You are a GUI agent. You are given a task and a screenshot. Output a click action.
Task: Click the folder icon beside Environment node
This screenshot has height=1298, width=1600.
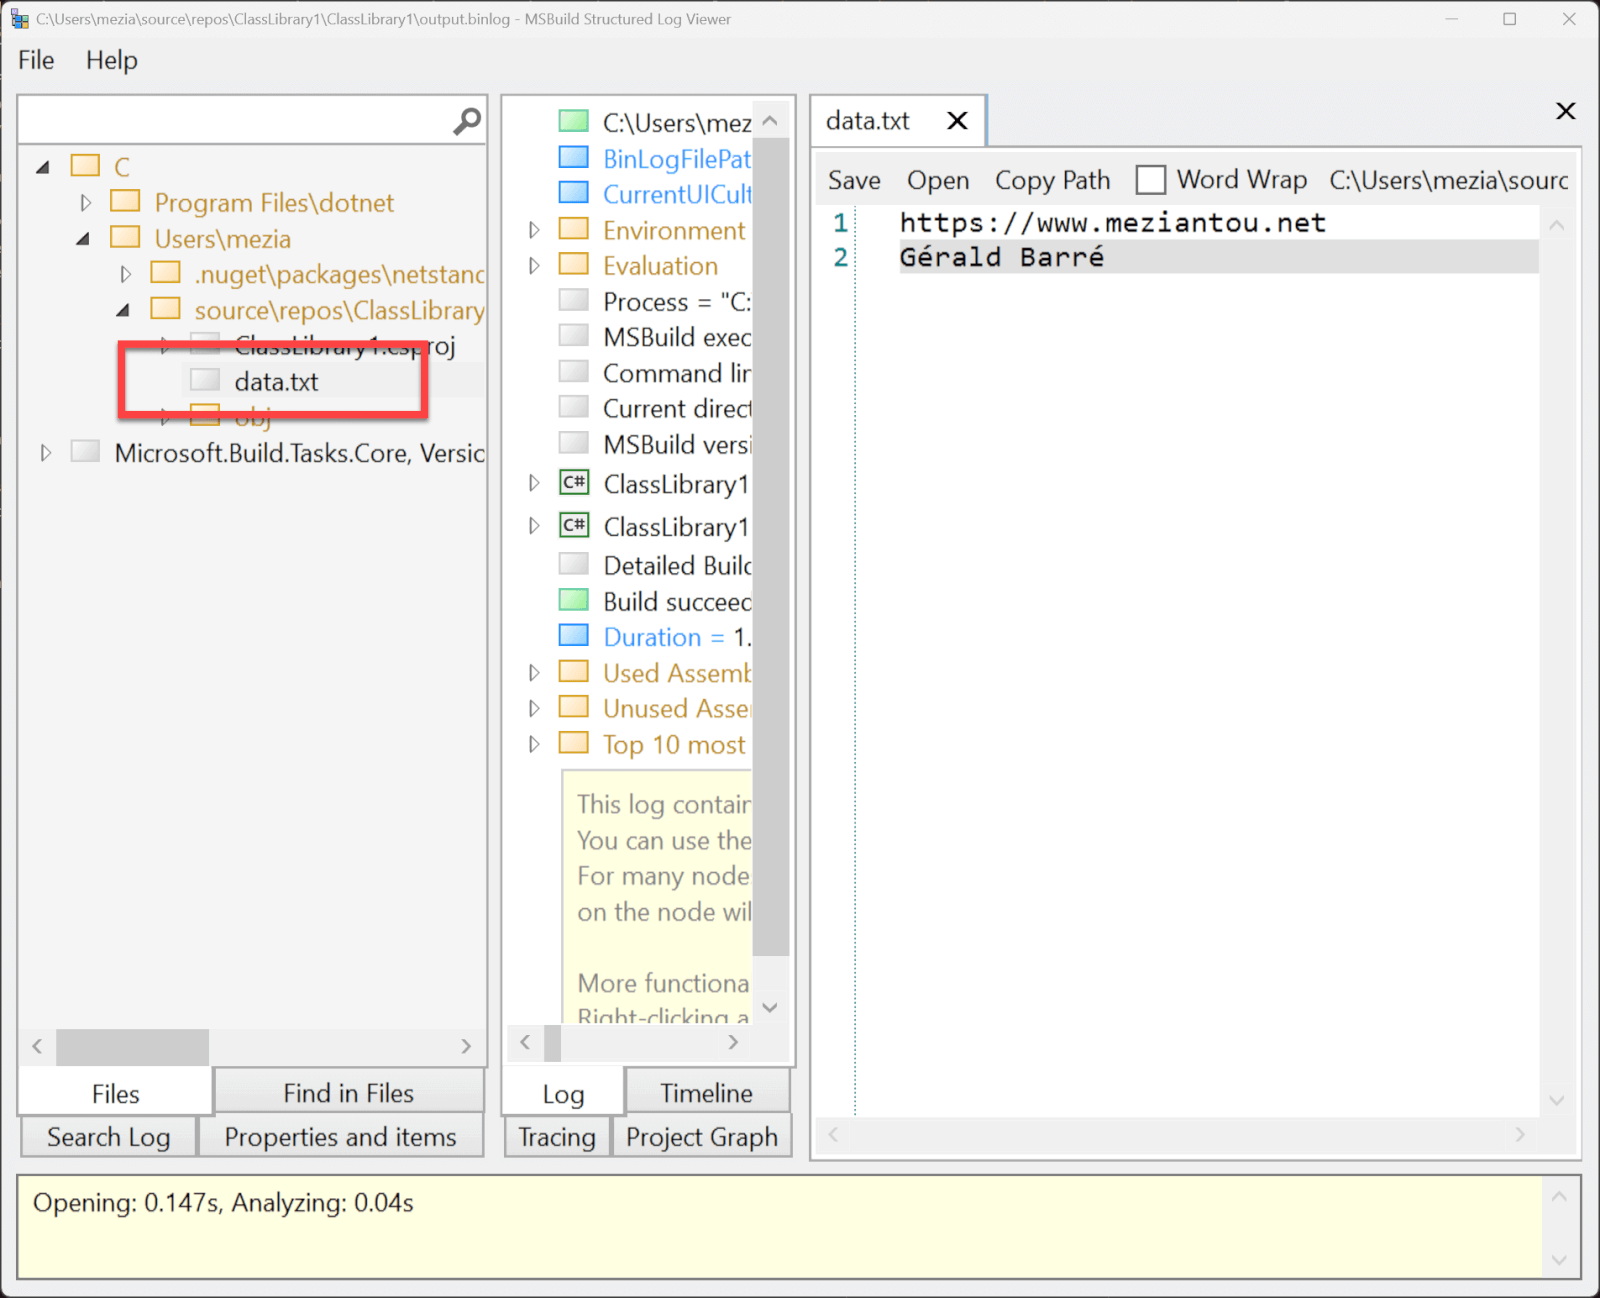574,229
